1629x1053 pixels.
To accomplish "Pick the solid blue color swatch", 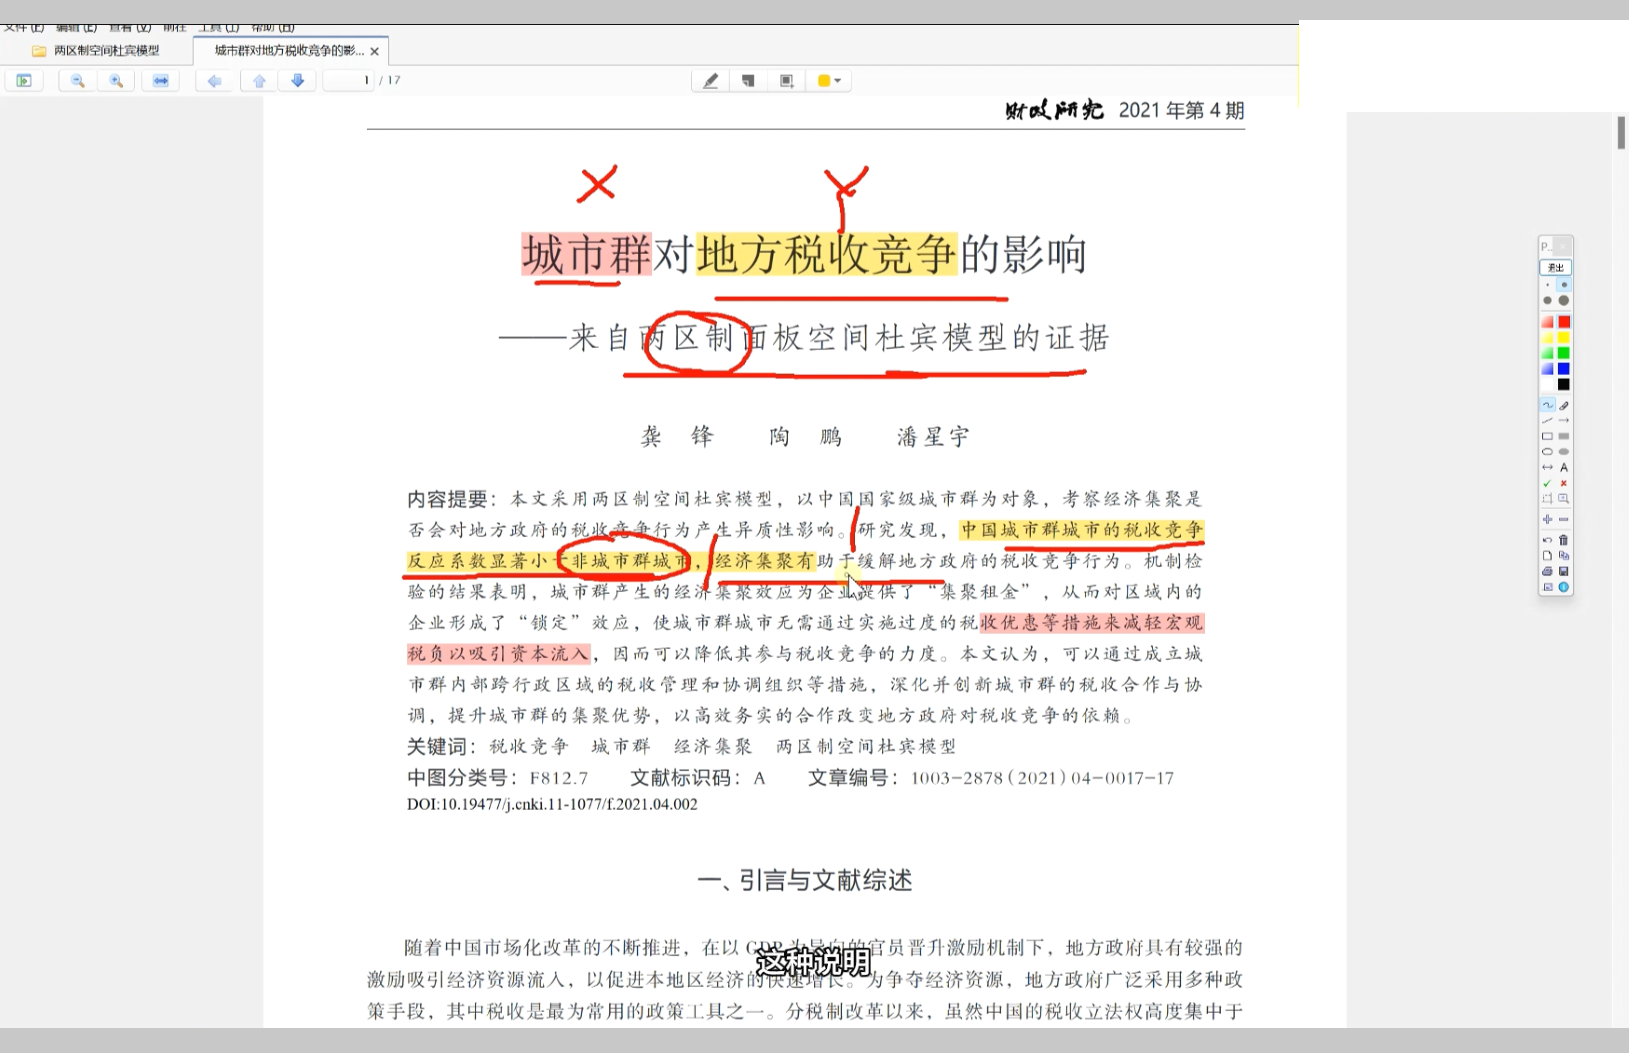I will [1564, 369].
